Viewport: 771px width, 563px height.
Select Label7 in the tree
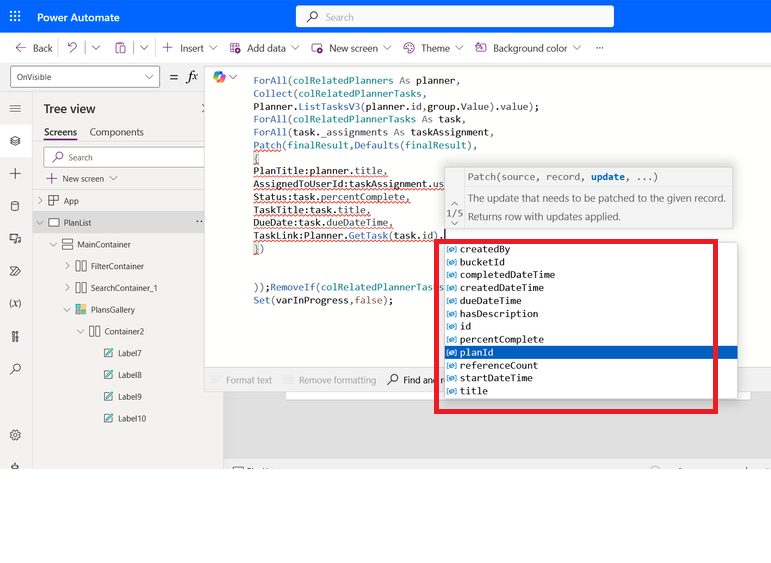pyautogui.click(x=129, y=353)
